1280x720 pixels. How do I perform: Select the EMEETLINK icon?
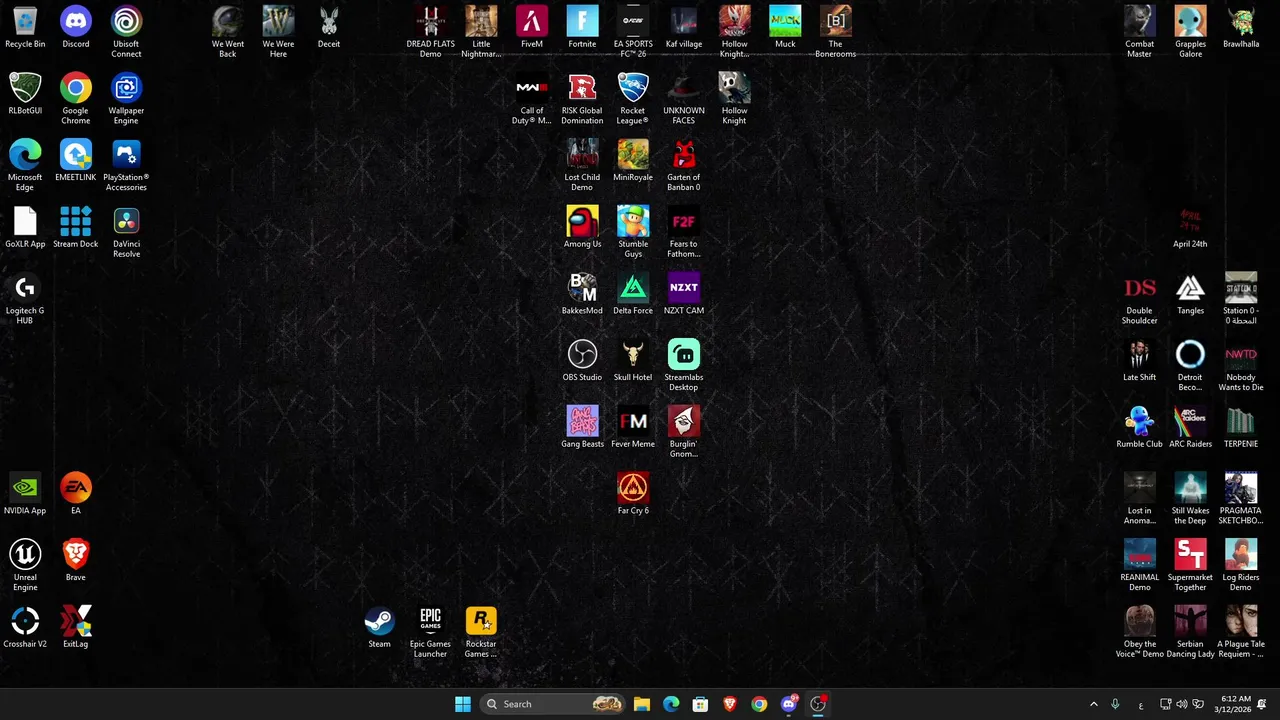76,160
